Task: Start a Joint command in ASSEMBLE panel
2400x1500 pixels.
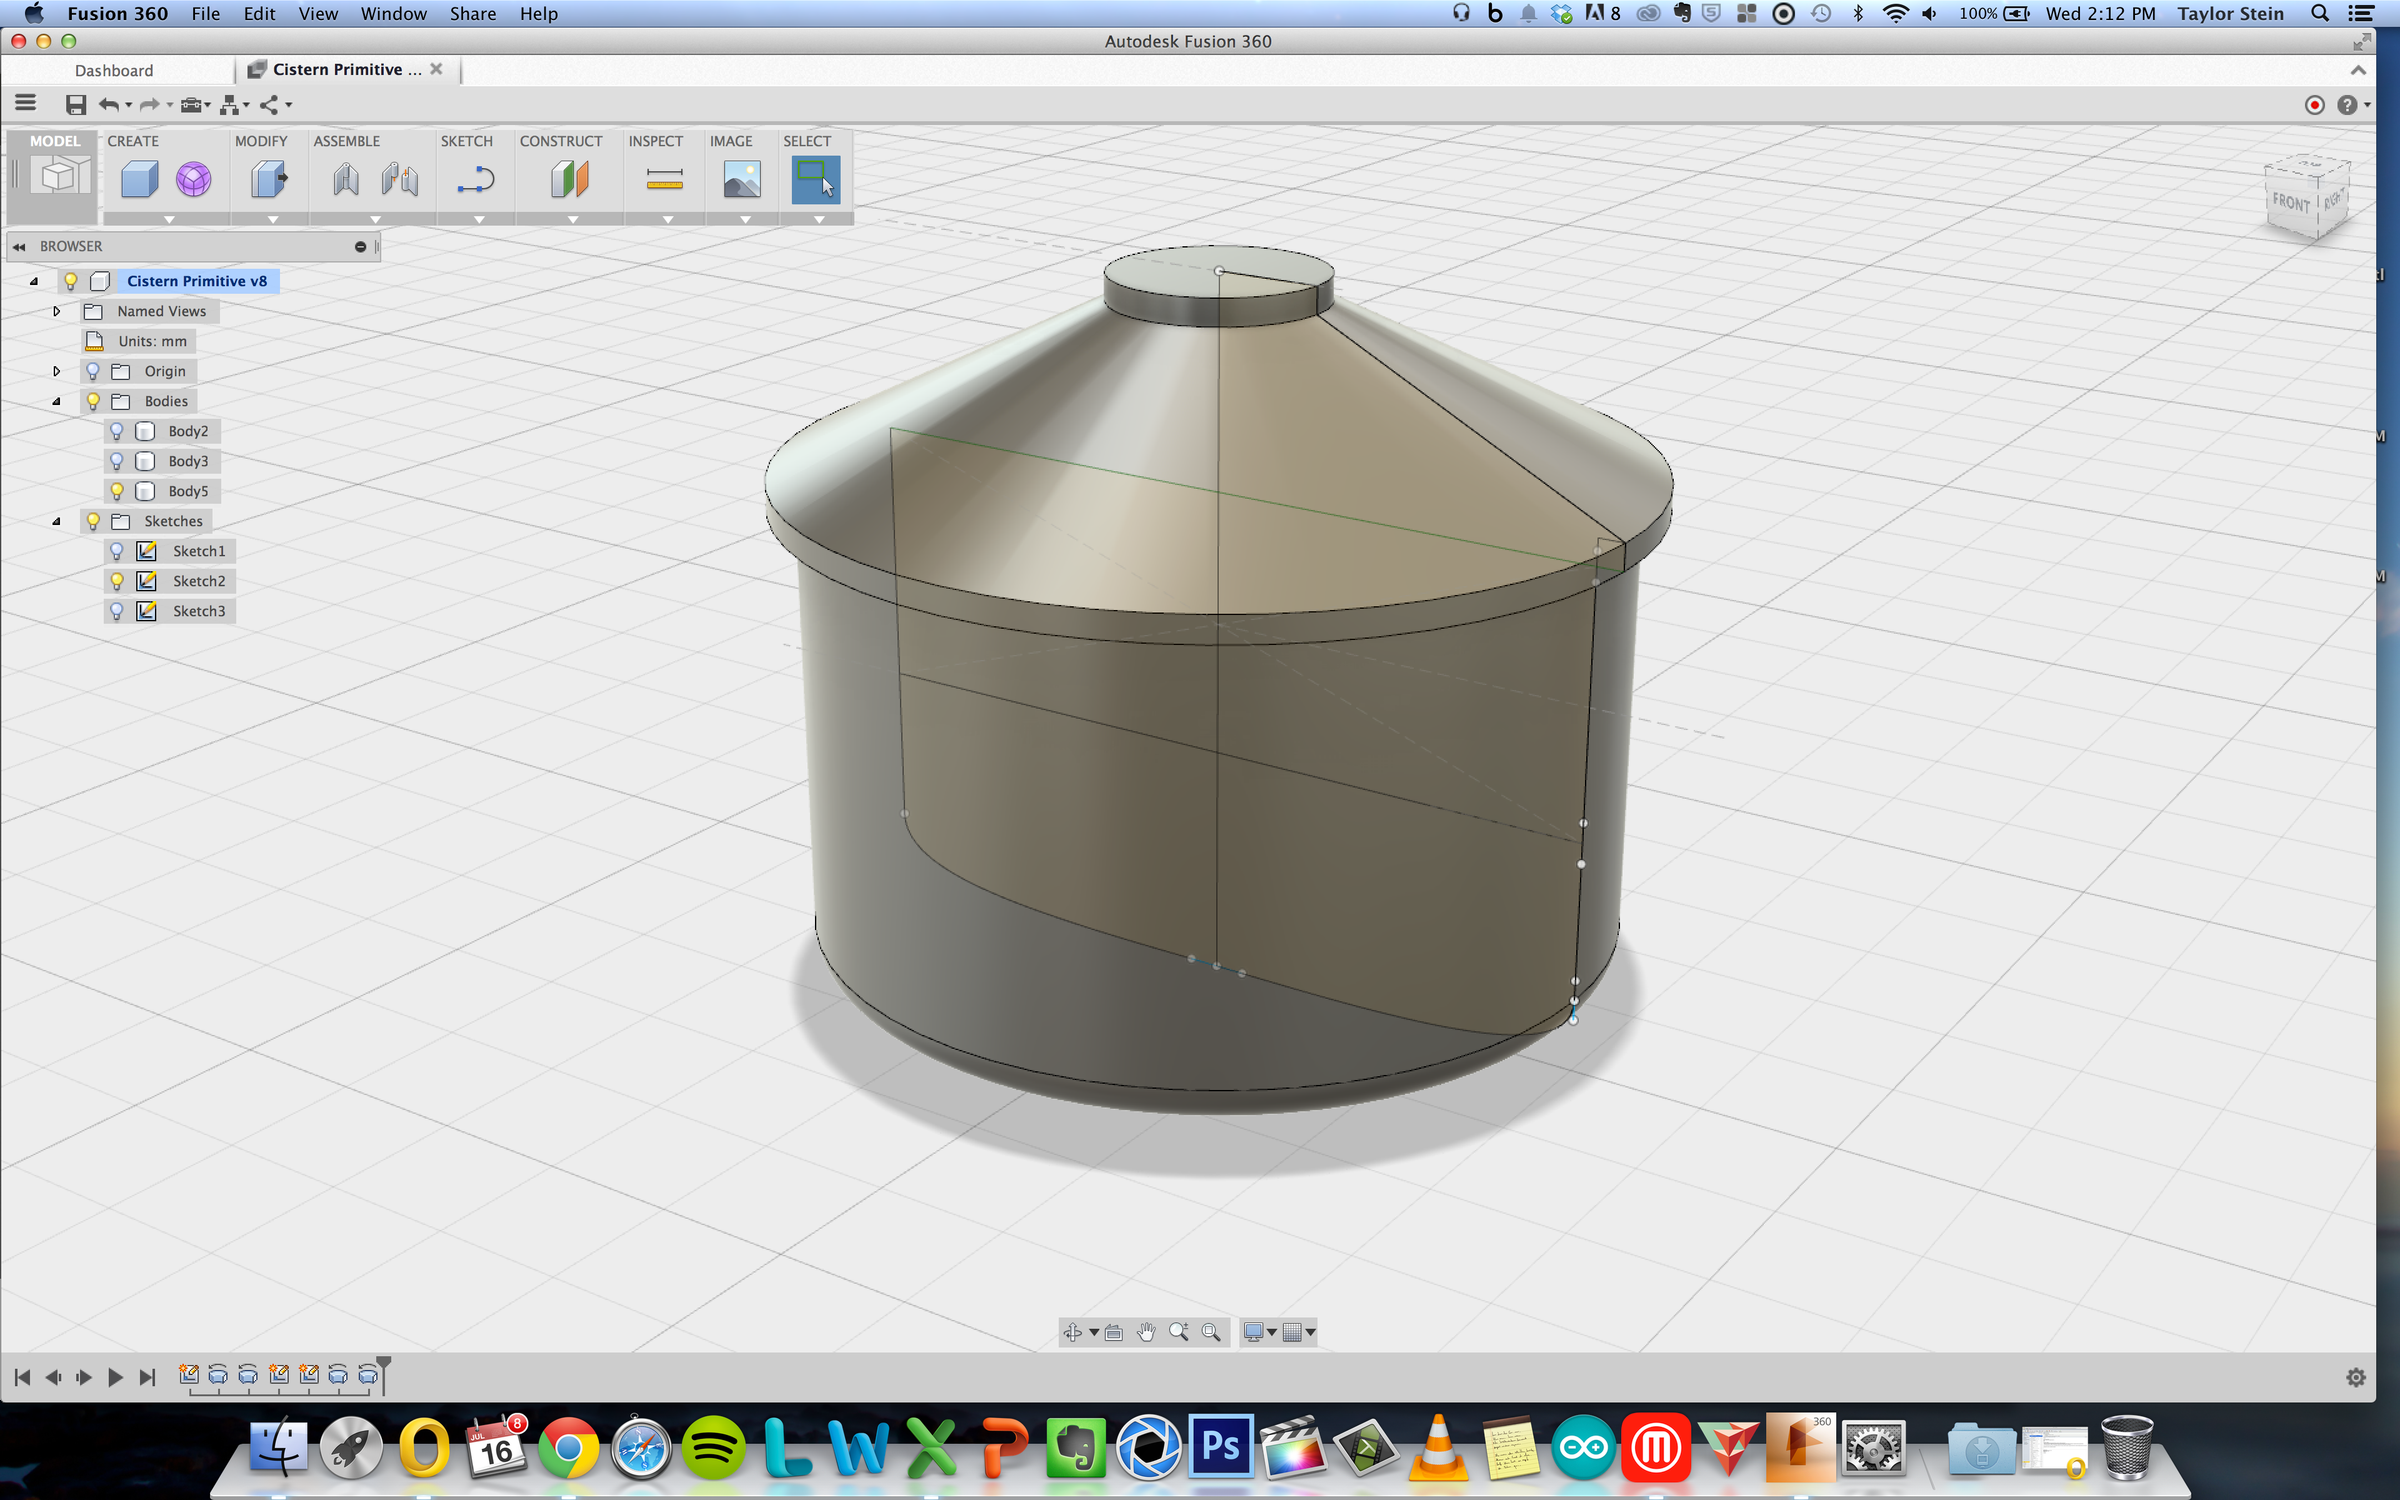Action: click(x=346, y=180)
